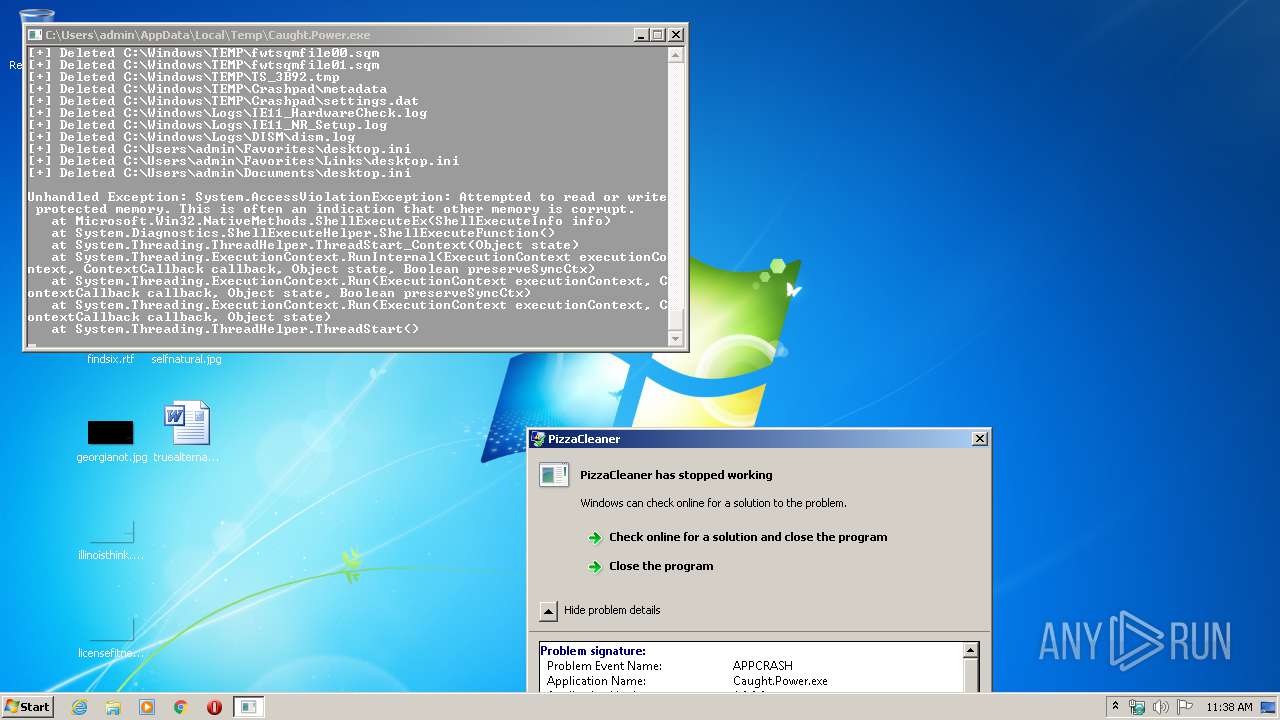This screenshot has height=720, width=1280.
Task: Open Windows Explorer from the taskbar
Action: pyautogui.click(x=113, y=707)
